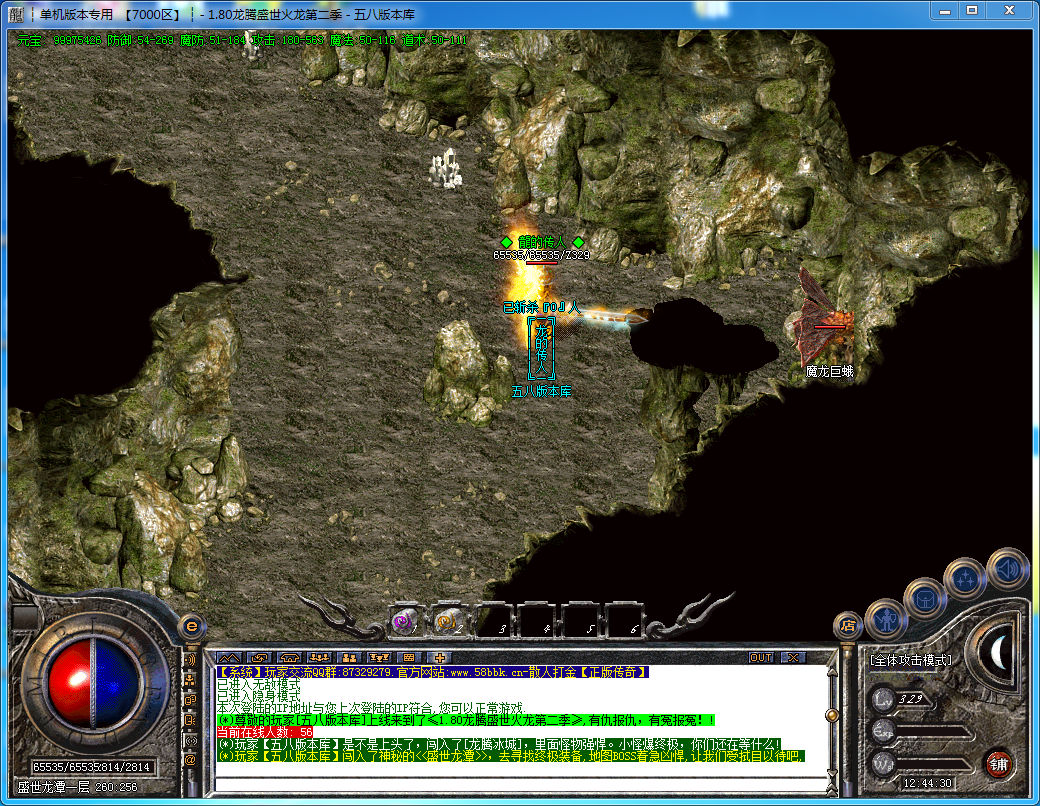Toggle the document-with-lines whisper icon in left strip

(x=190, y=720)
